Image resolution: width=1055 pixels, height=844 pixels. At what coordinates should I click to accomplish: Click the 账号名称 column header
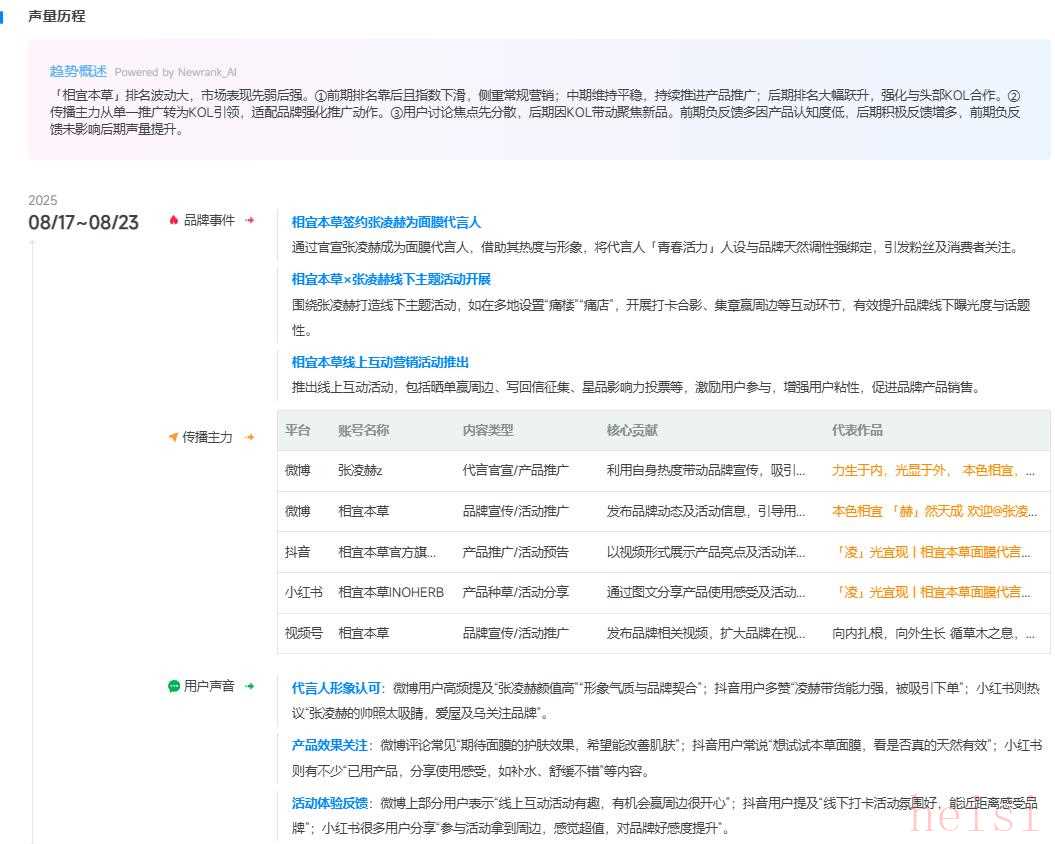pyautogui.click(x=363, y=430)
